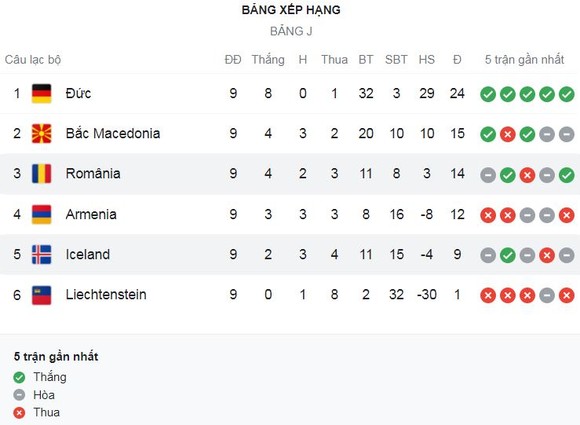Open the Đức team link

point(78,93)
